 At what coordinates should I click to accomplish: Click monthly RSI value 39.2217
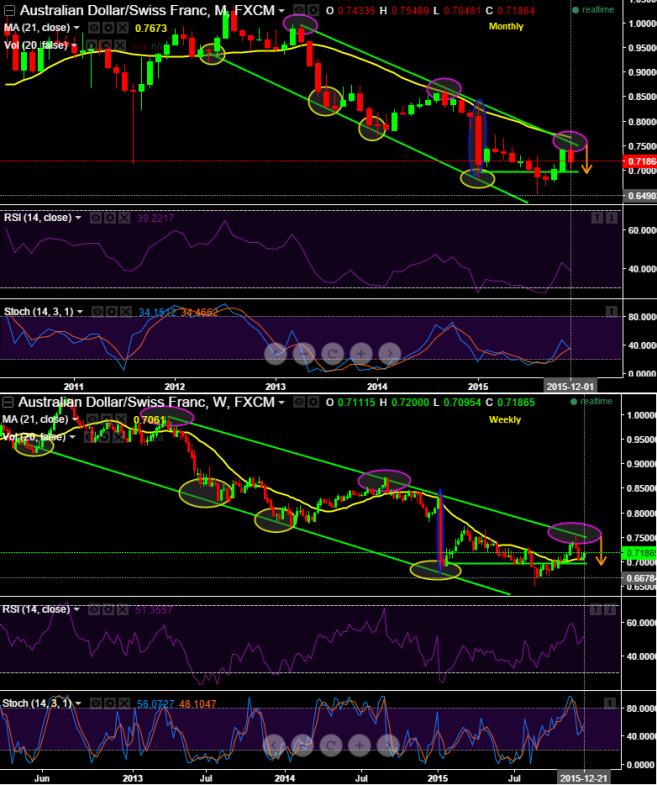click(x=155, y=218)
